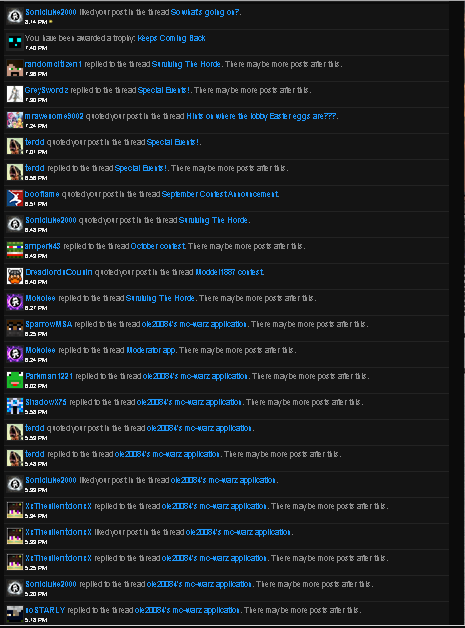Viewport: 465px width, 628px height.
Task: Click booflame's red and blue avatar
Action: [x=15, y=198]
